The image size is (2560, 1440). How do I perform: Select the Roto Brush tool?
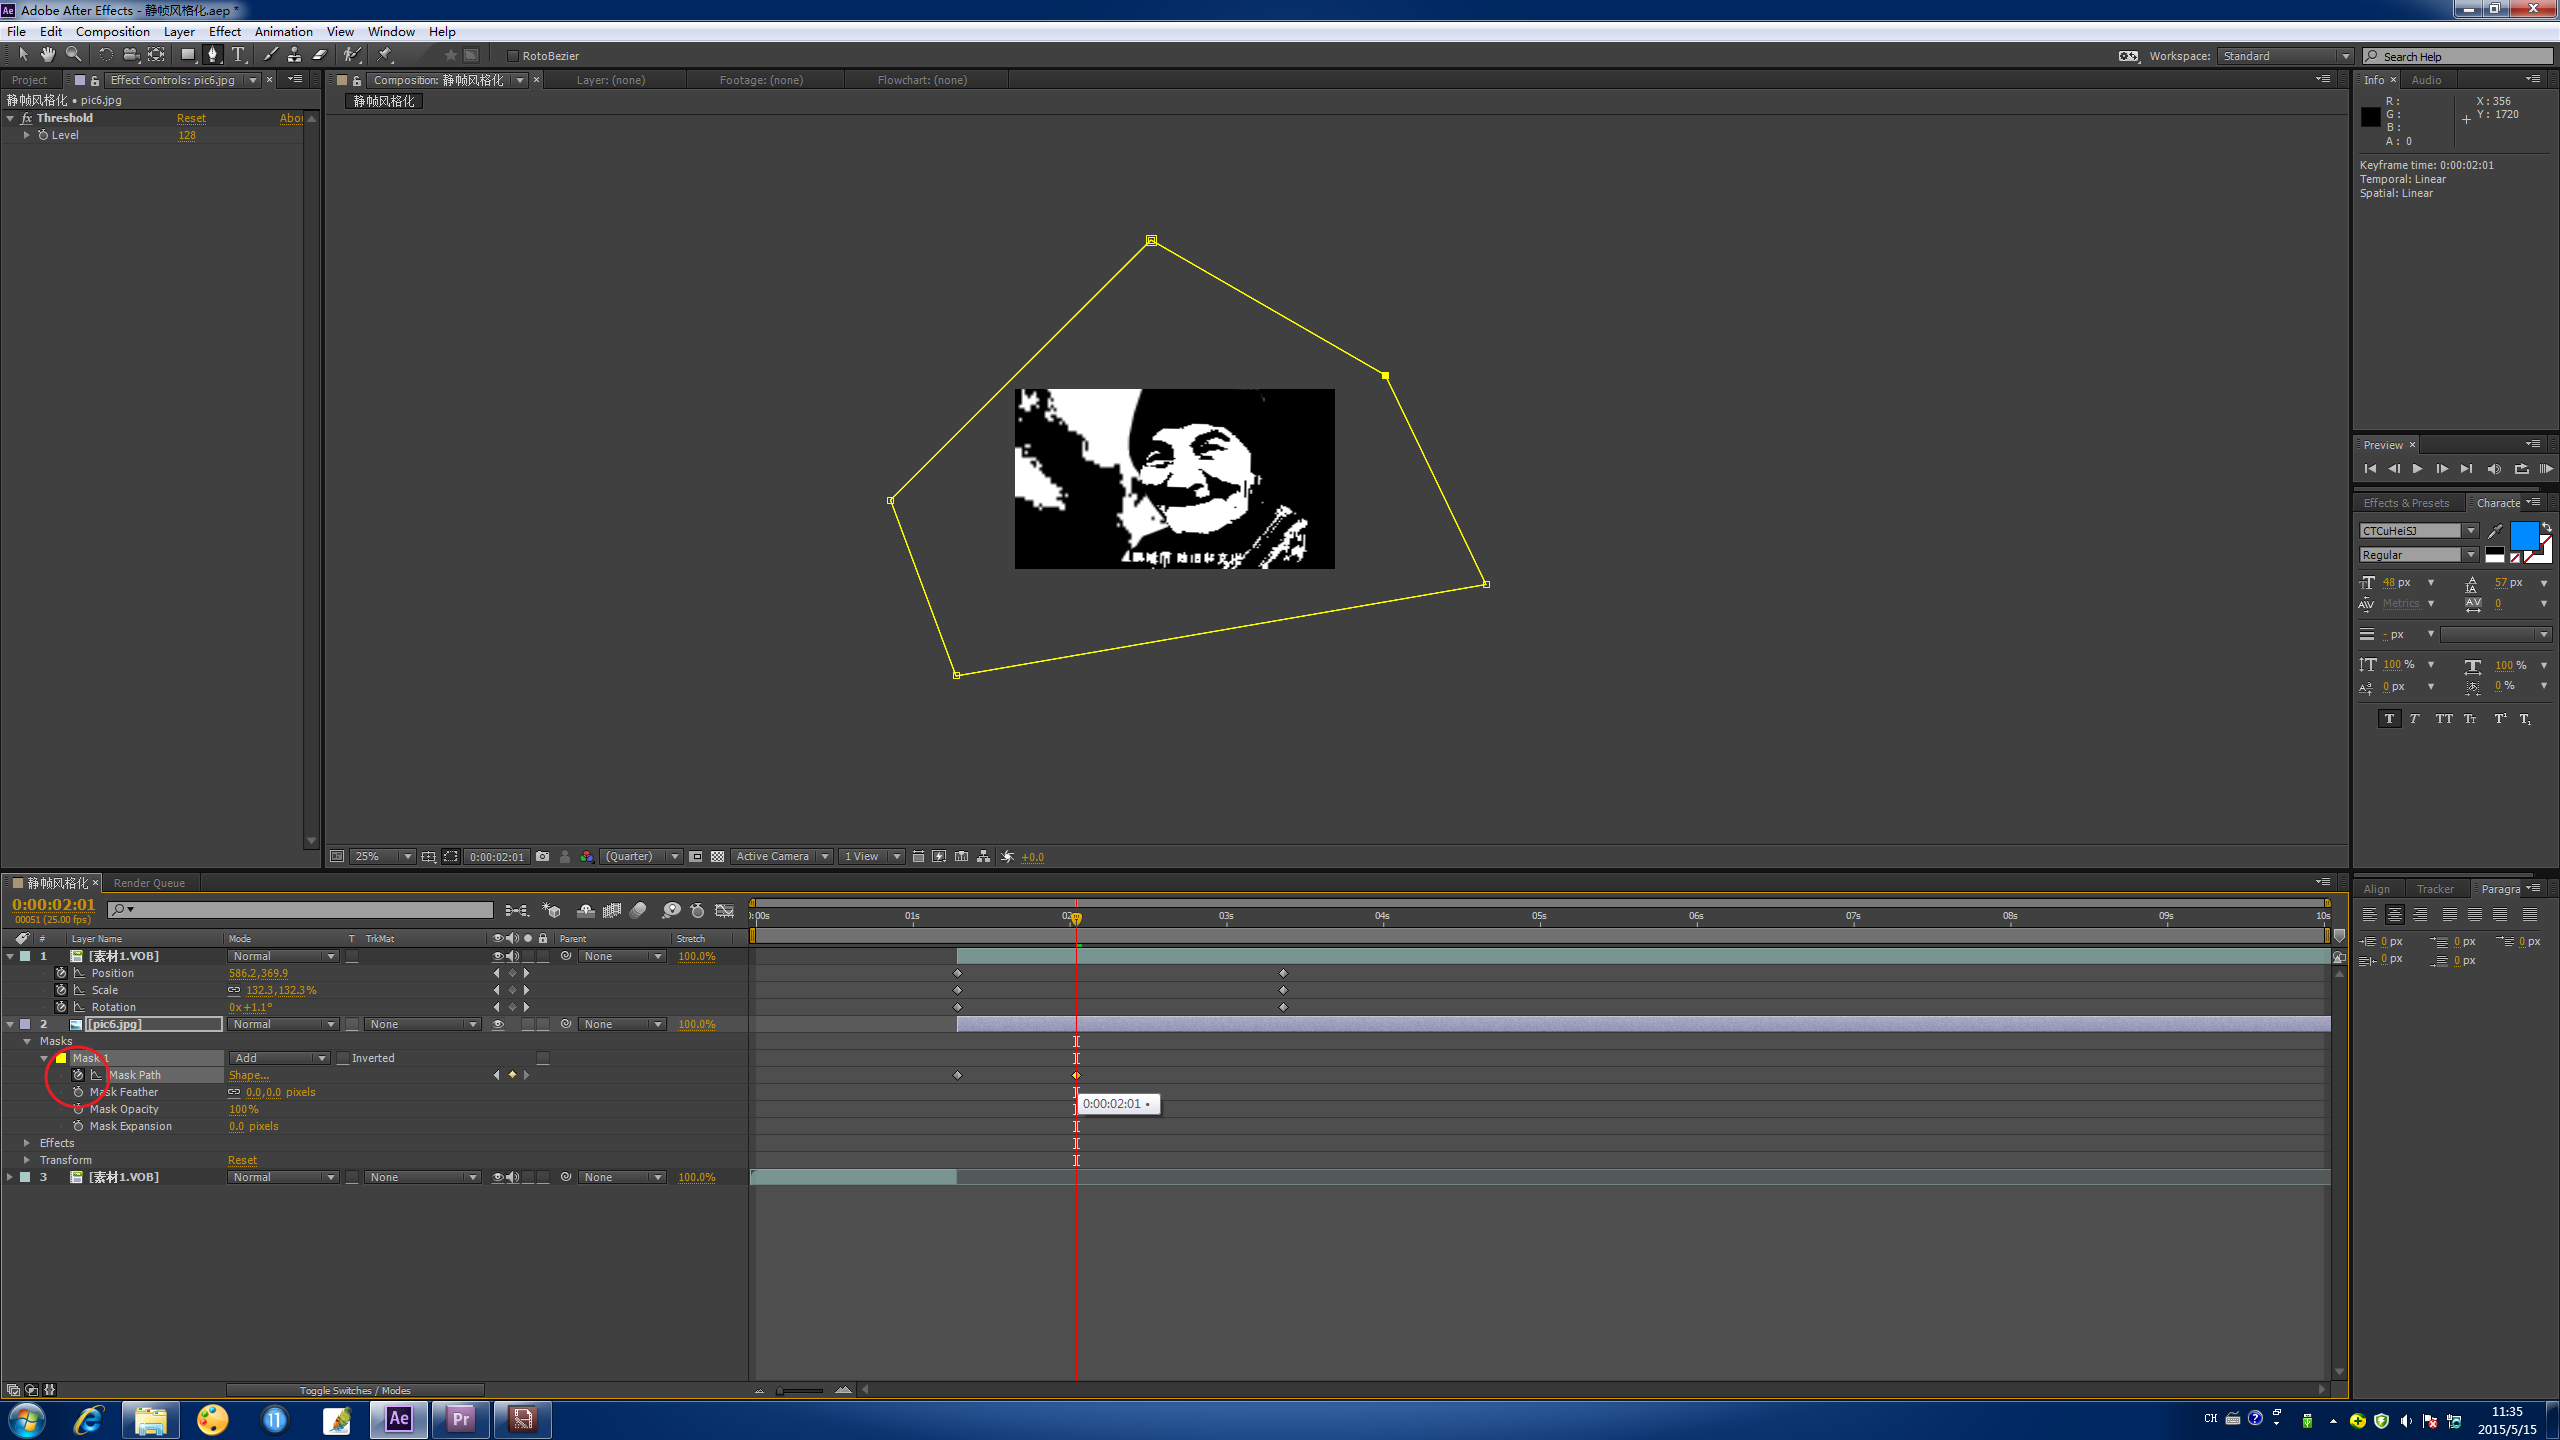(352, 55)
